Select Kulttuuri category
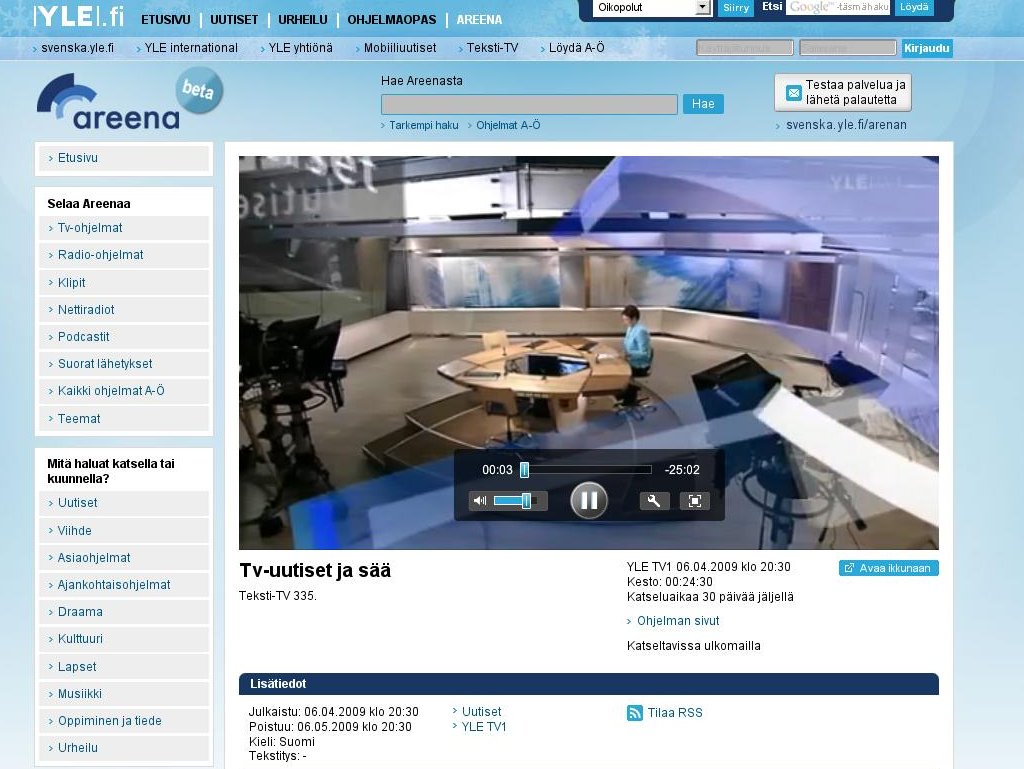Screen dimensions: 1024x769 124,639
